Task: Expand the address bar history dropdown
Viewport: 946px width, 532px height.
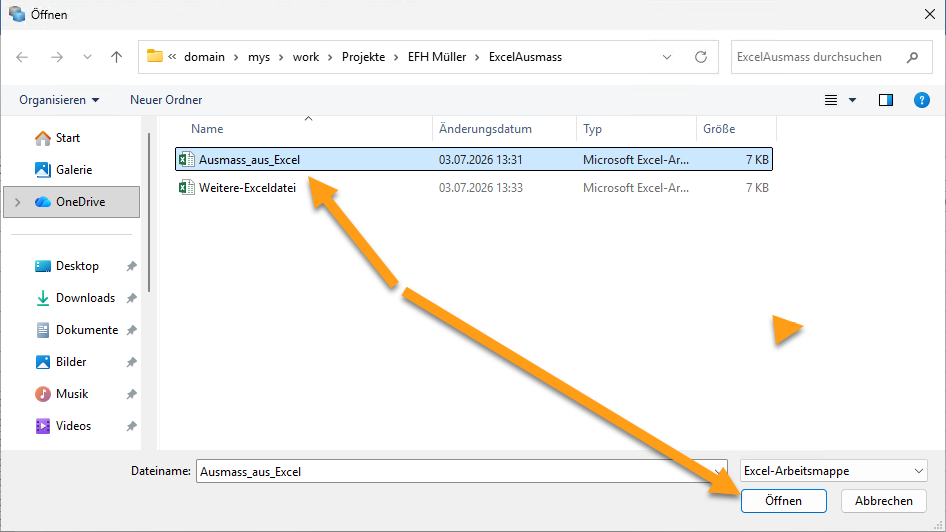Action: coord(667,57)
